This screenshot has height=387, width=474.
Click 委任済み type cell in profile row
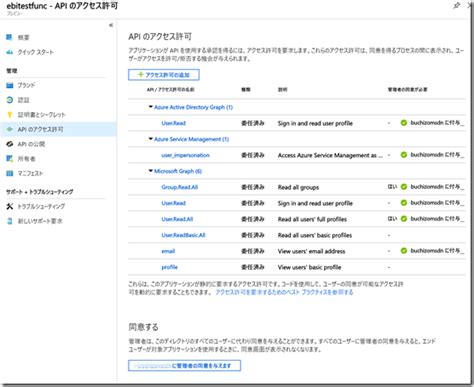(253, 267)
